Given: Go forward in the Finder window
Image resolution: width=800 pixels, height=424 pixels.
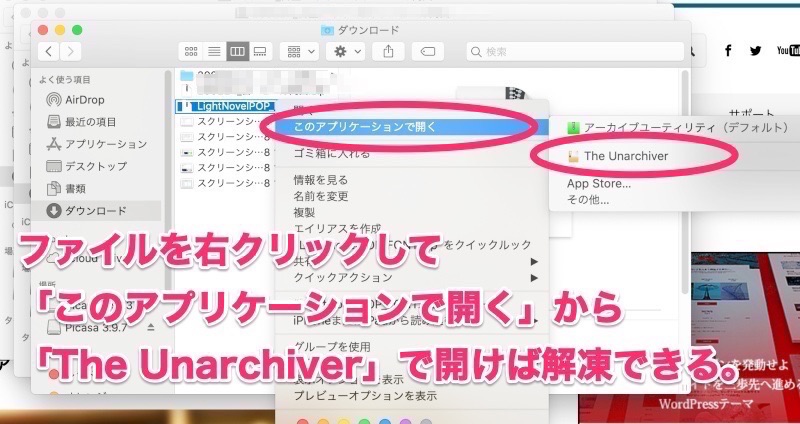Looking at the screenshot, I should [70, 52].
